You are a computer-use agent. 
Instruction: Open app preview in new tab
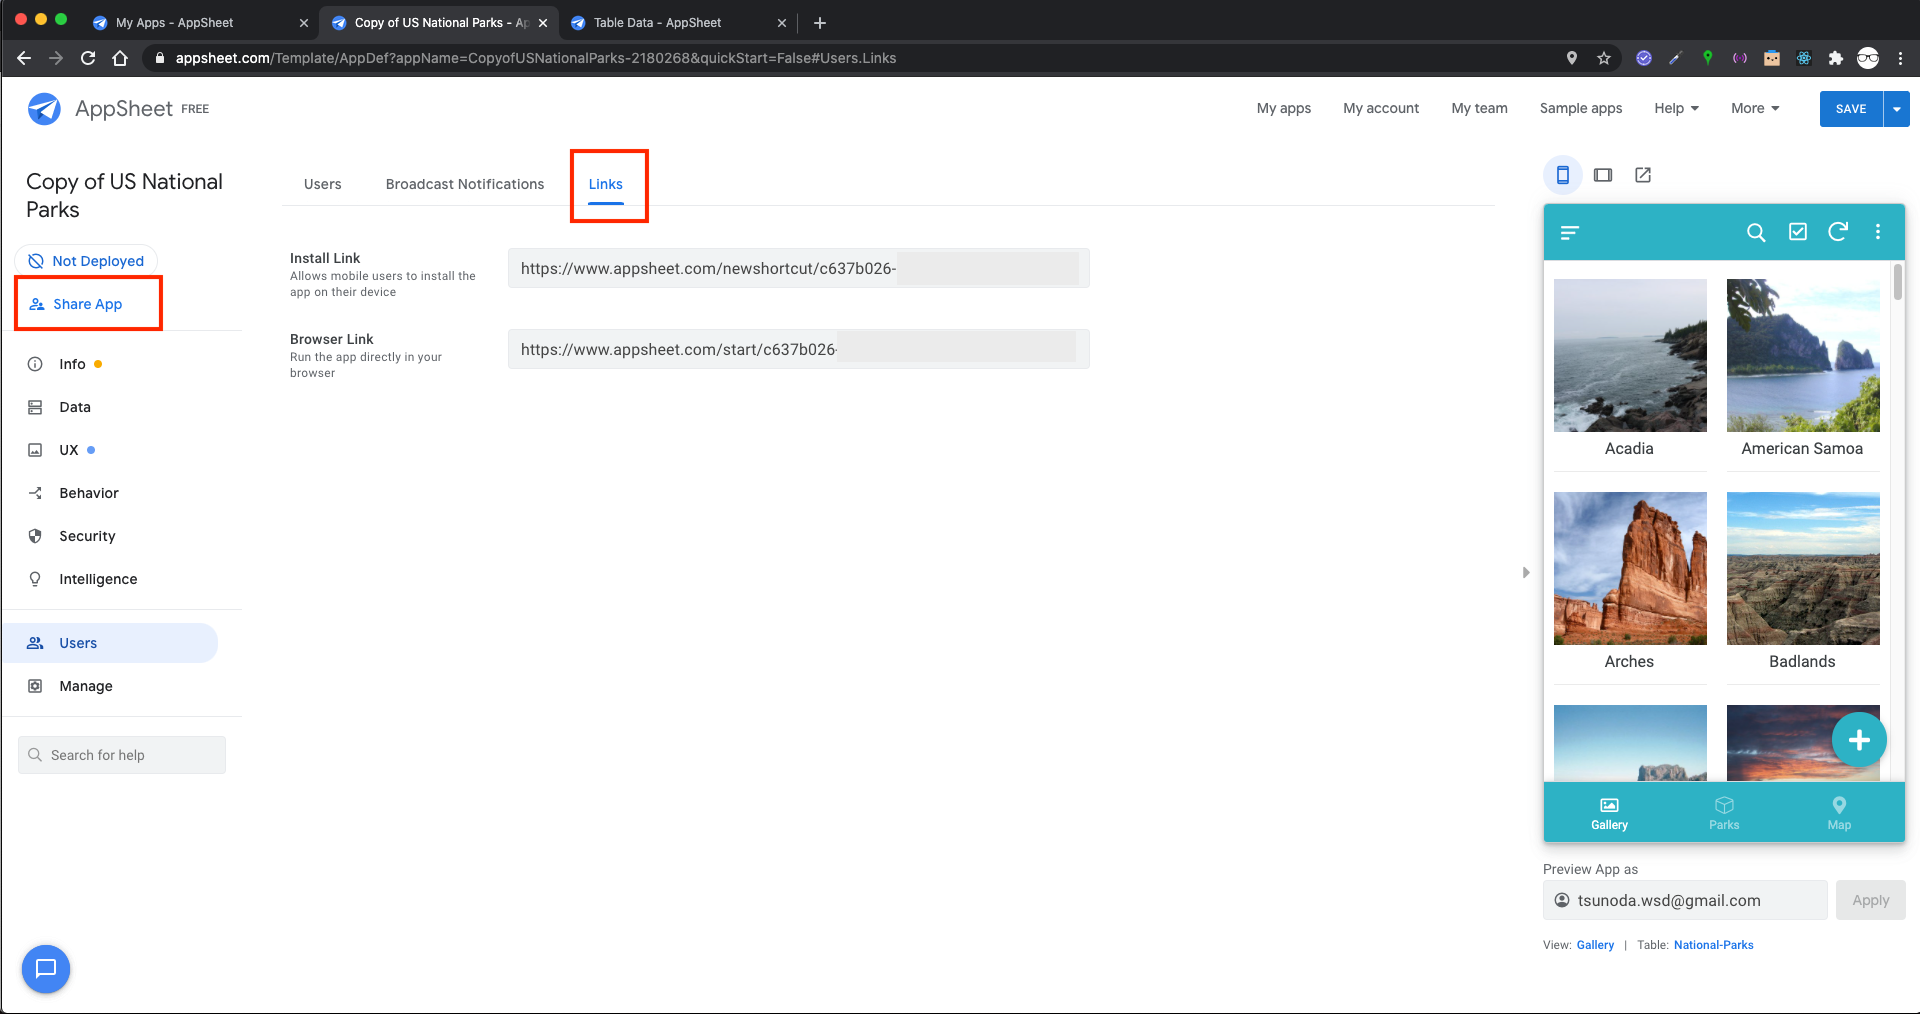click(1643, 175)
